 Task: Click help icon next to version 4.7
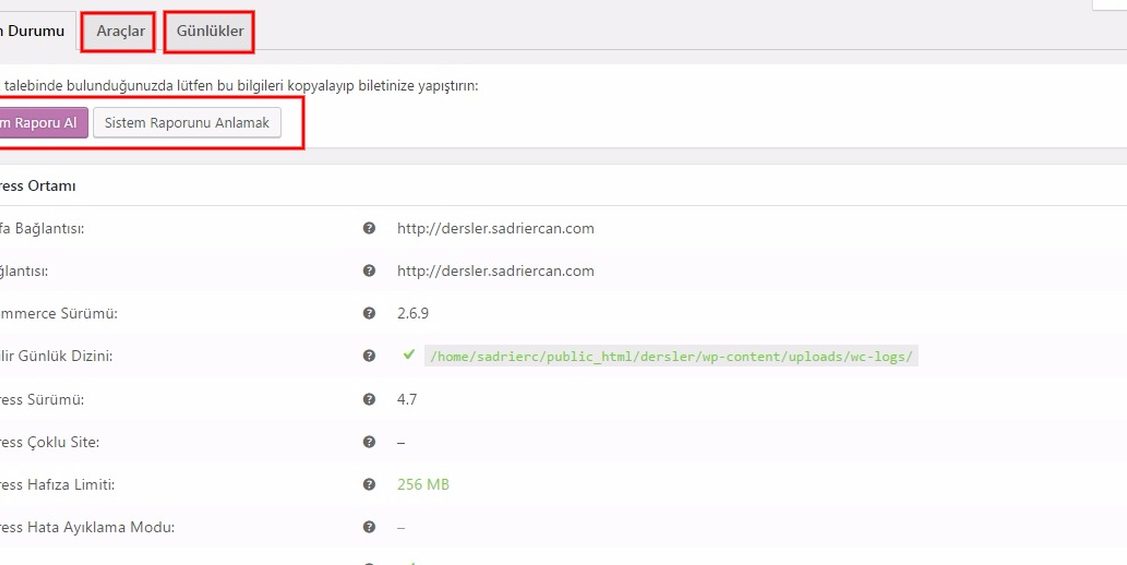point(369,399)
